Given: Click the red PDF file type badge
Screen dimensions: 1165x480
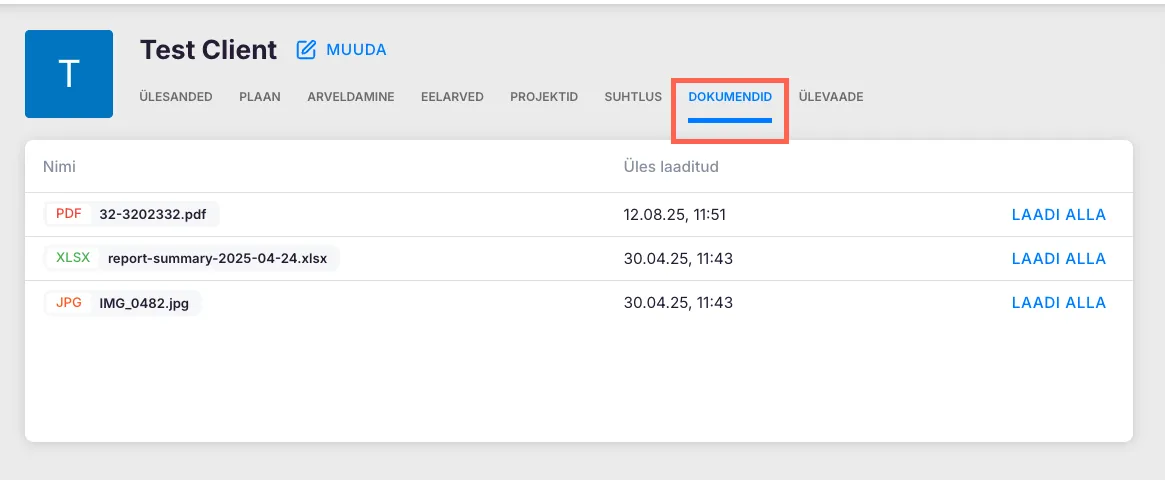Looking at the screenshot, I should [69, 214].
